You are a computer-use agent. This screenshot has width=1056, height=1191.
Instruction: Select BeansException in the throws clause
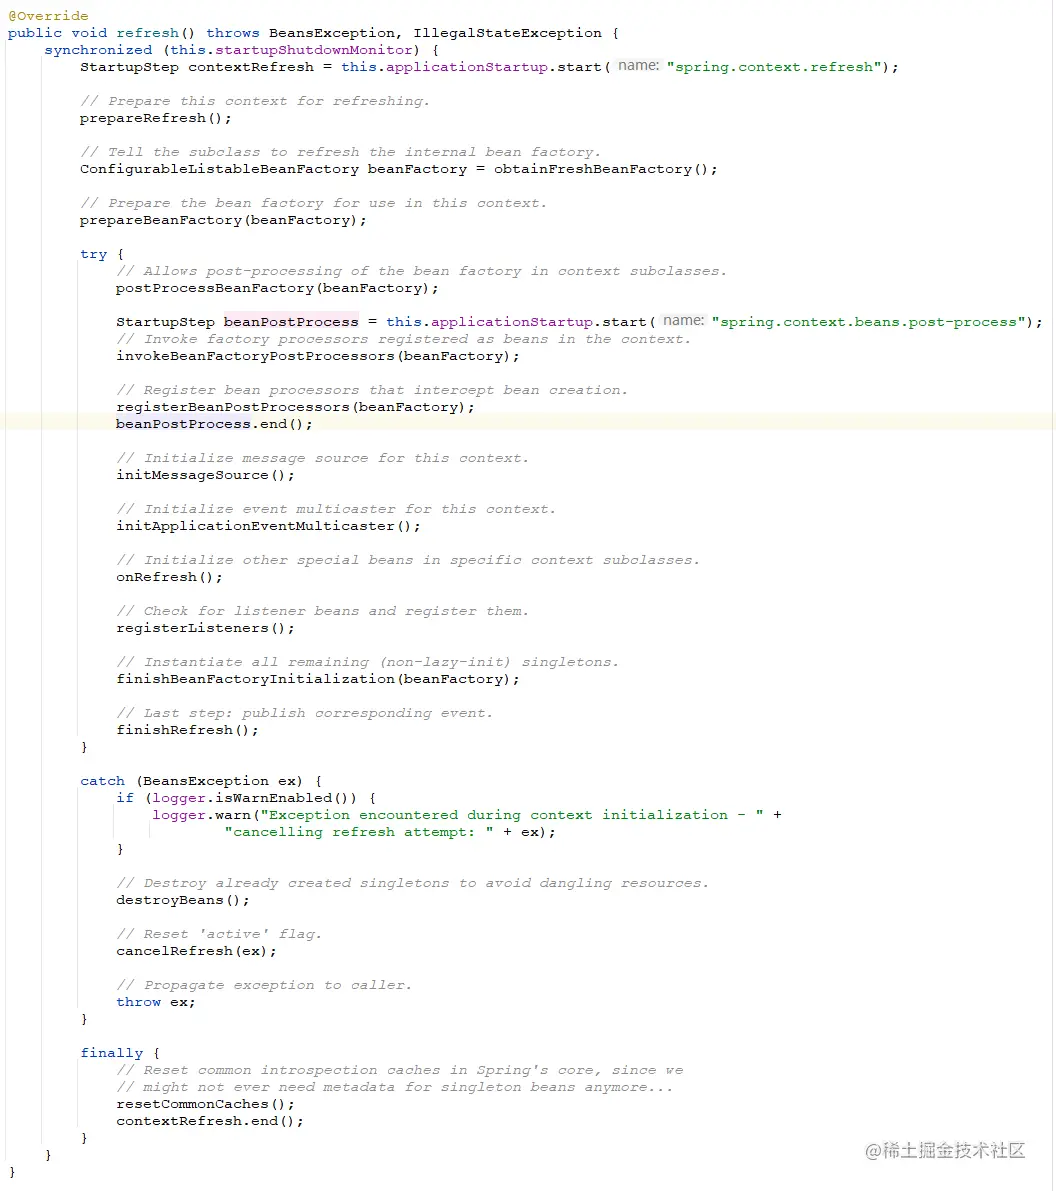pos(332,33)
